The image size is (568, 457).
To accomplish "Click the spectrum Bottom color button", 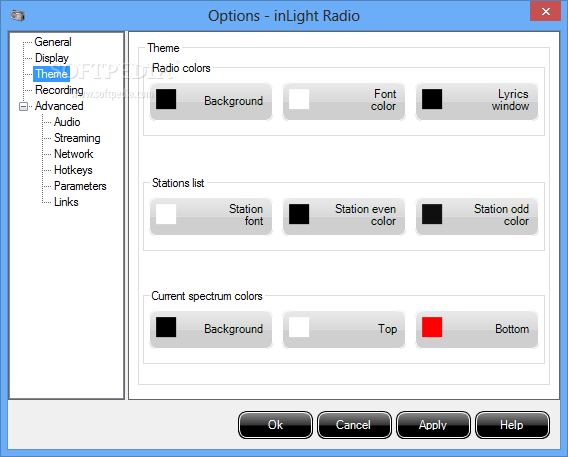I will pyautogui.click(x=477, y=329).
